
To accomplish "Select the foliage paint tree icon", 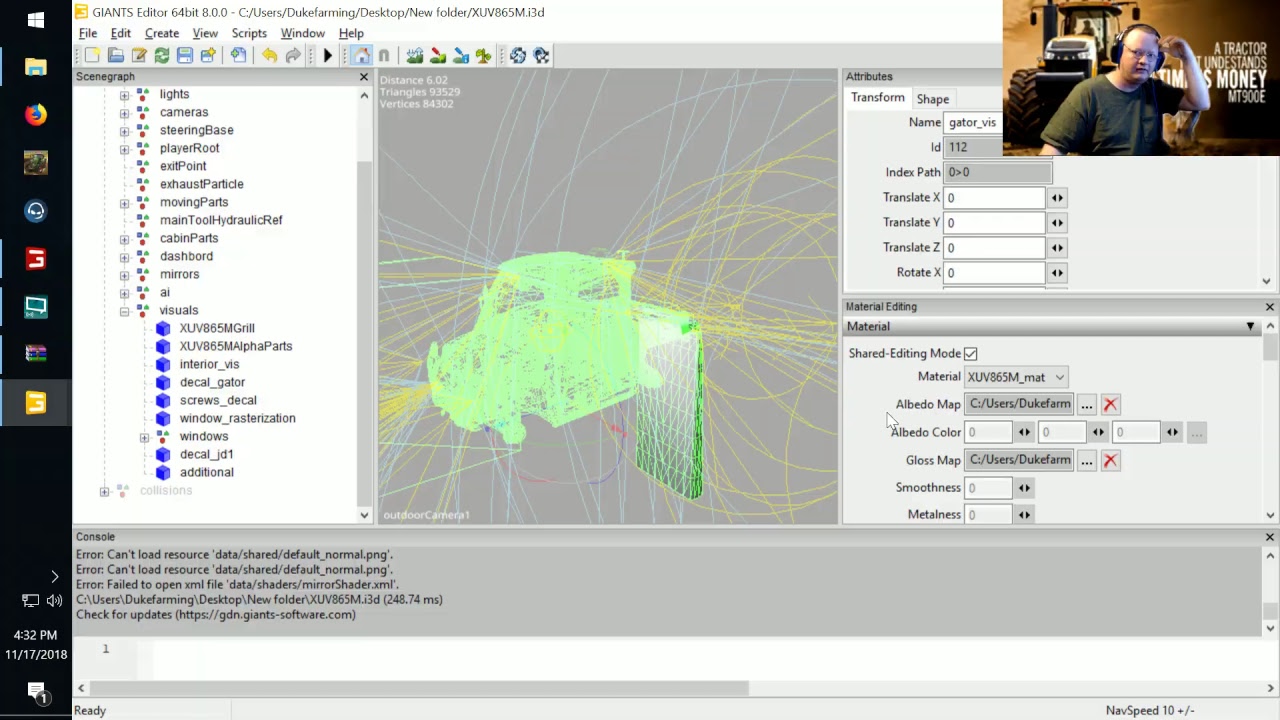I will pos(484,56).
